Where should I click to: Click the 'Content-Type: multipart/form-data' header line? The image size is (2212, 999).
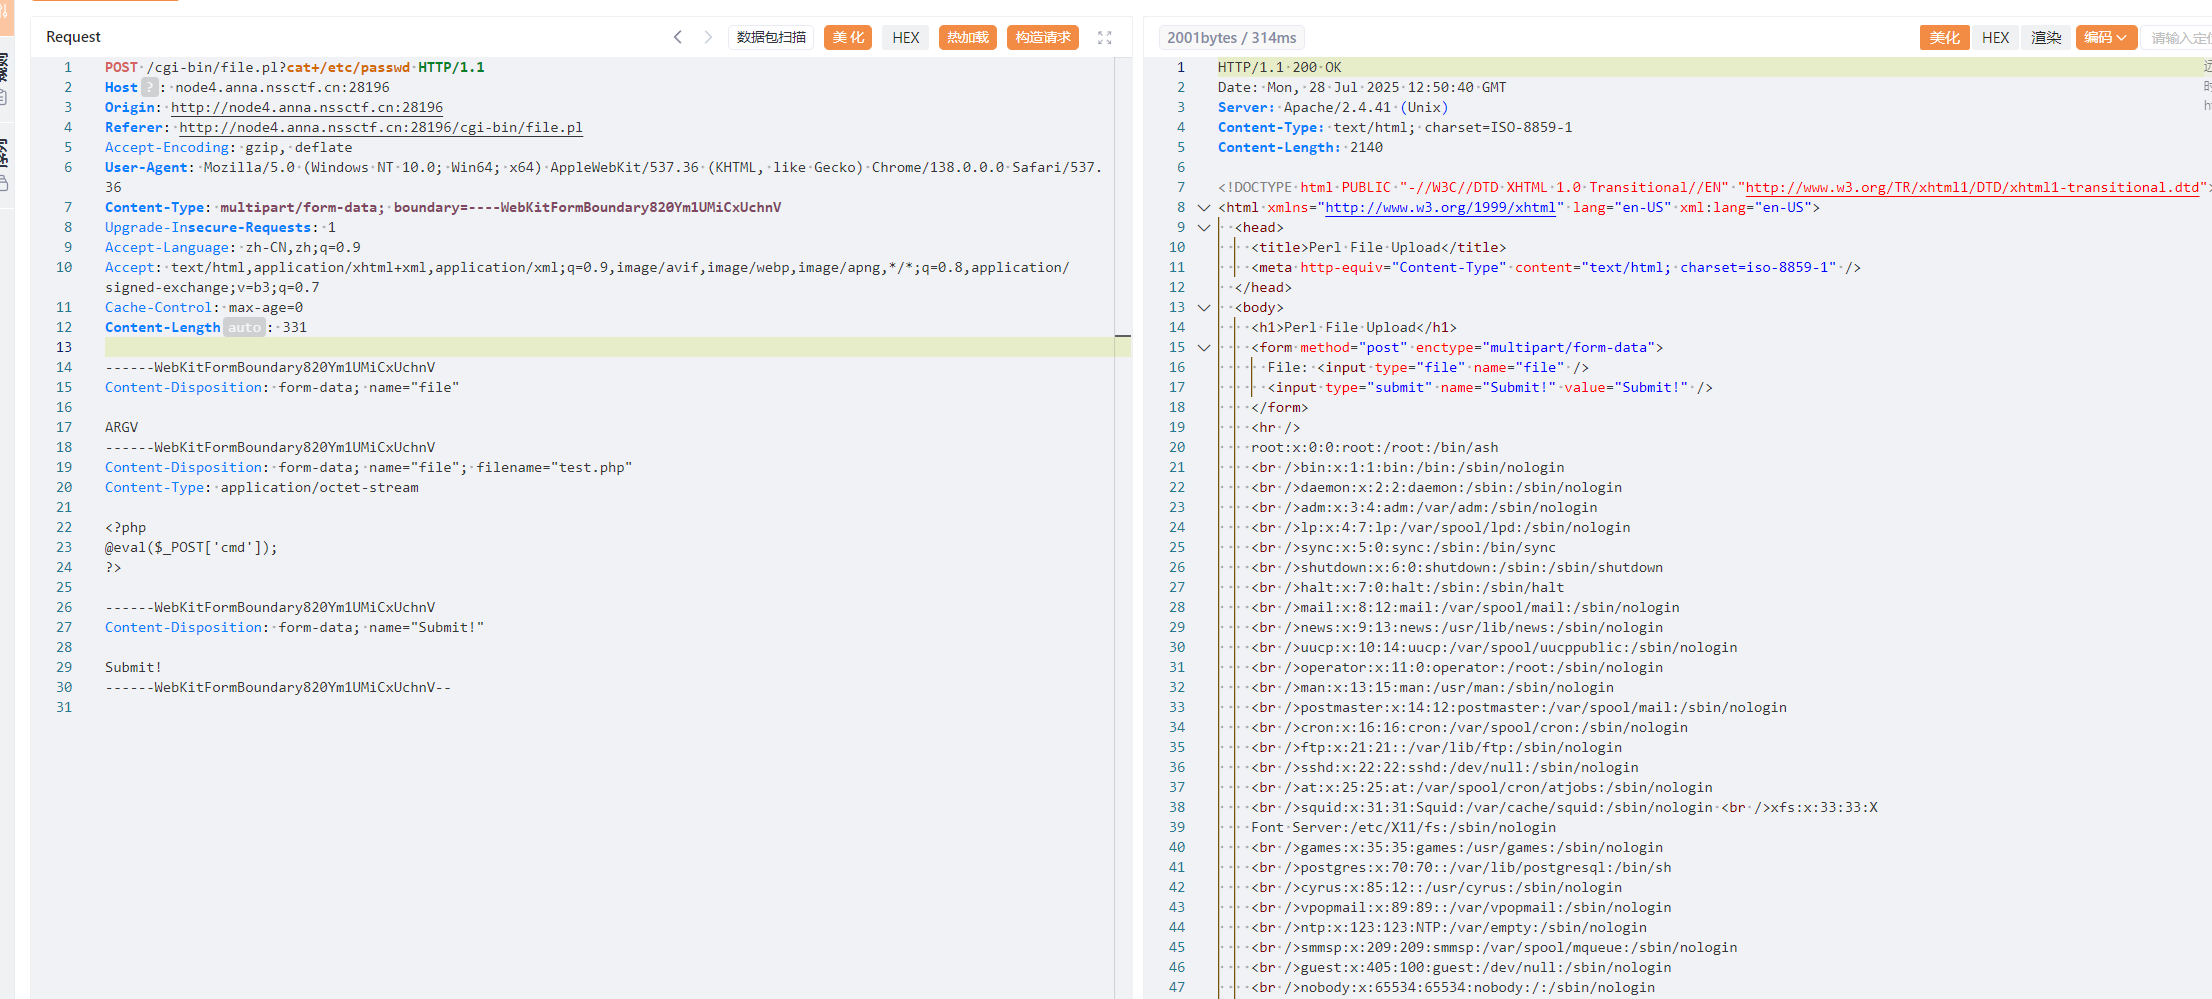pyautogui.click(x=443, y=207)
